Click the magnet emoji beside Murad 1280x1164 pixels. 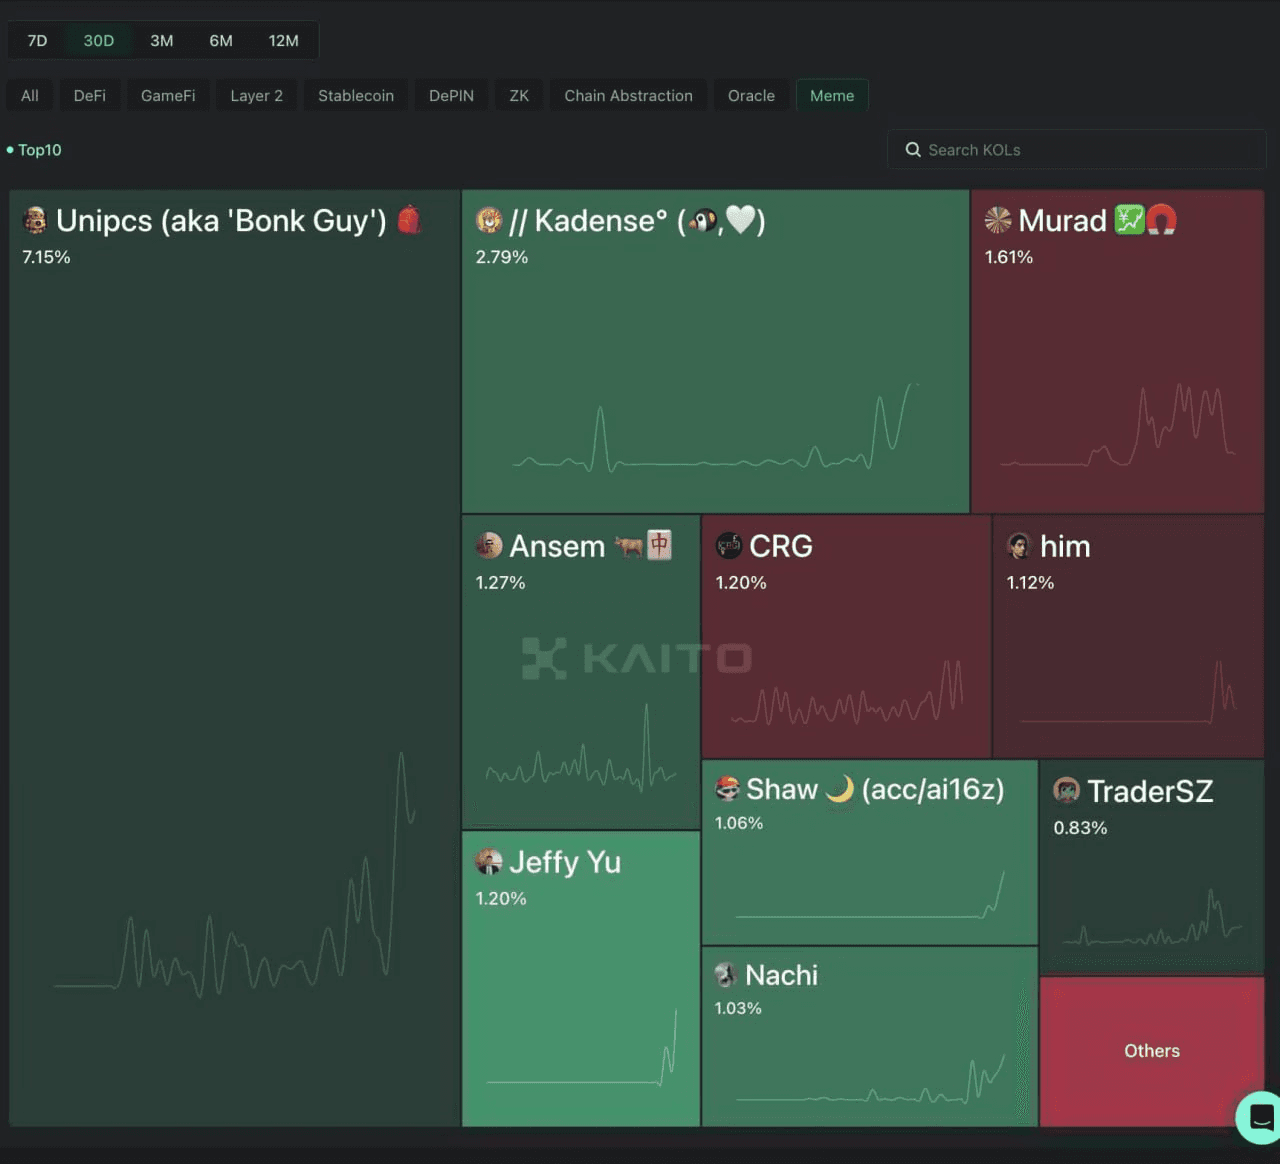coord(1161,220)
